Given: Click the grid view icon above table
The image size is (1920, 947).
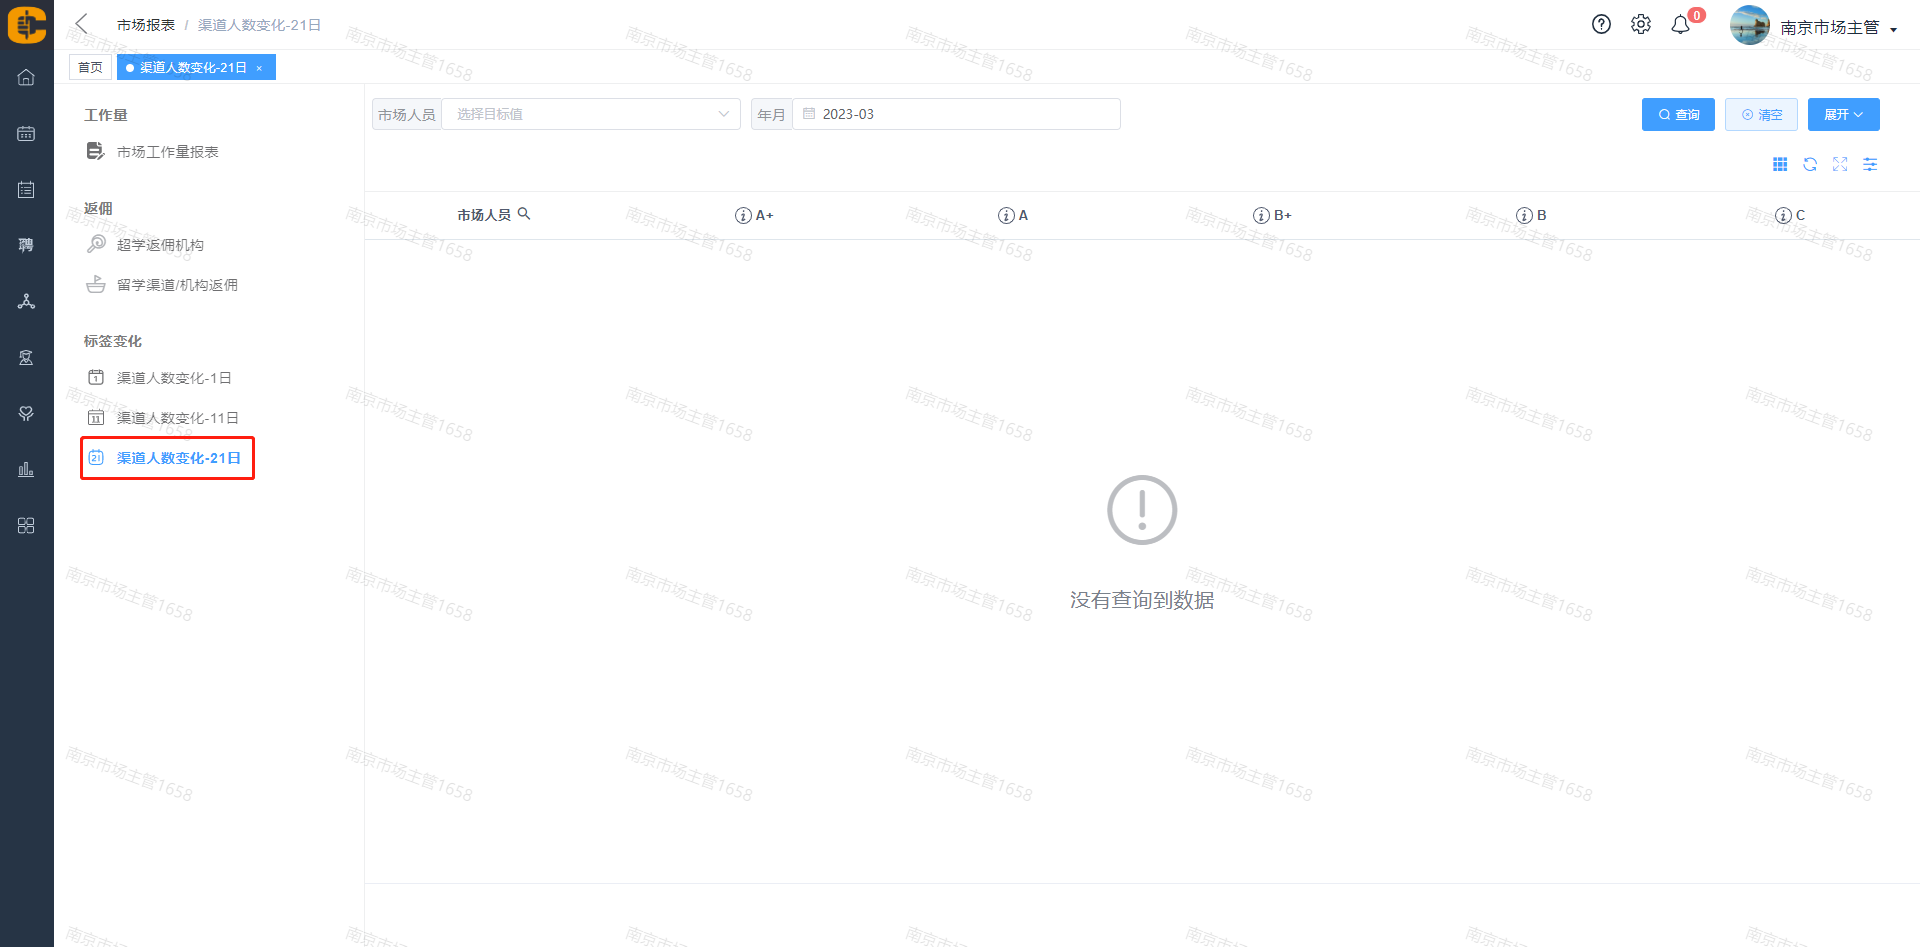Looking at the screenshot, I should (1780, 165).
